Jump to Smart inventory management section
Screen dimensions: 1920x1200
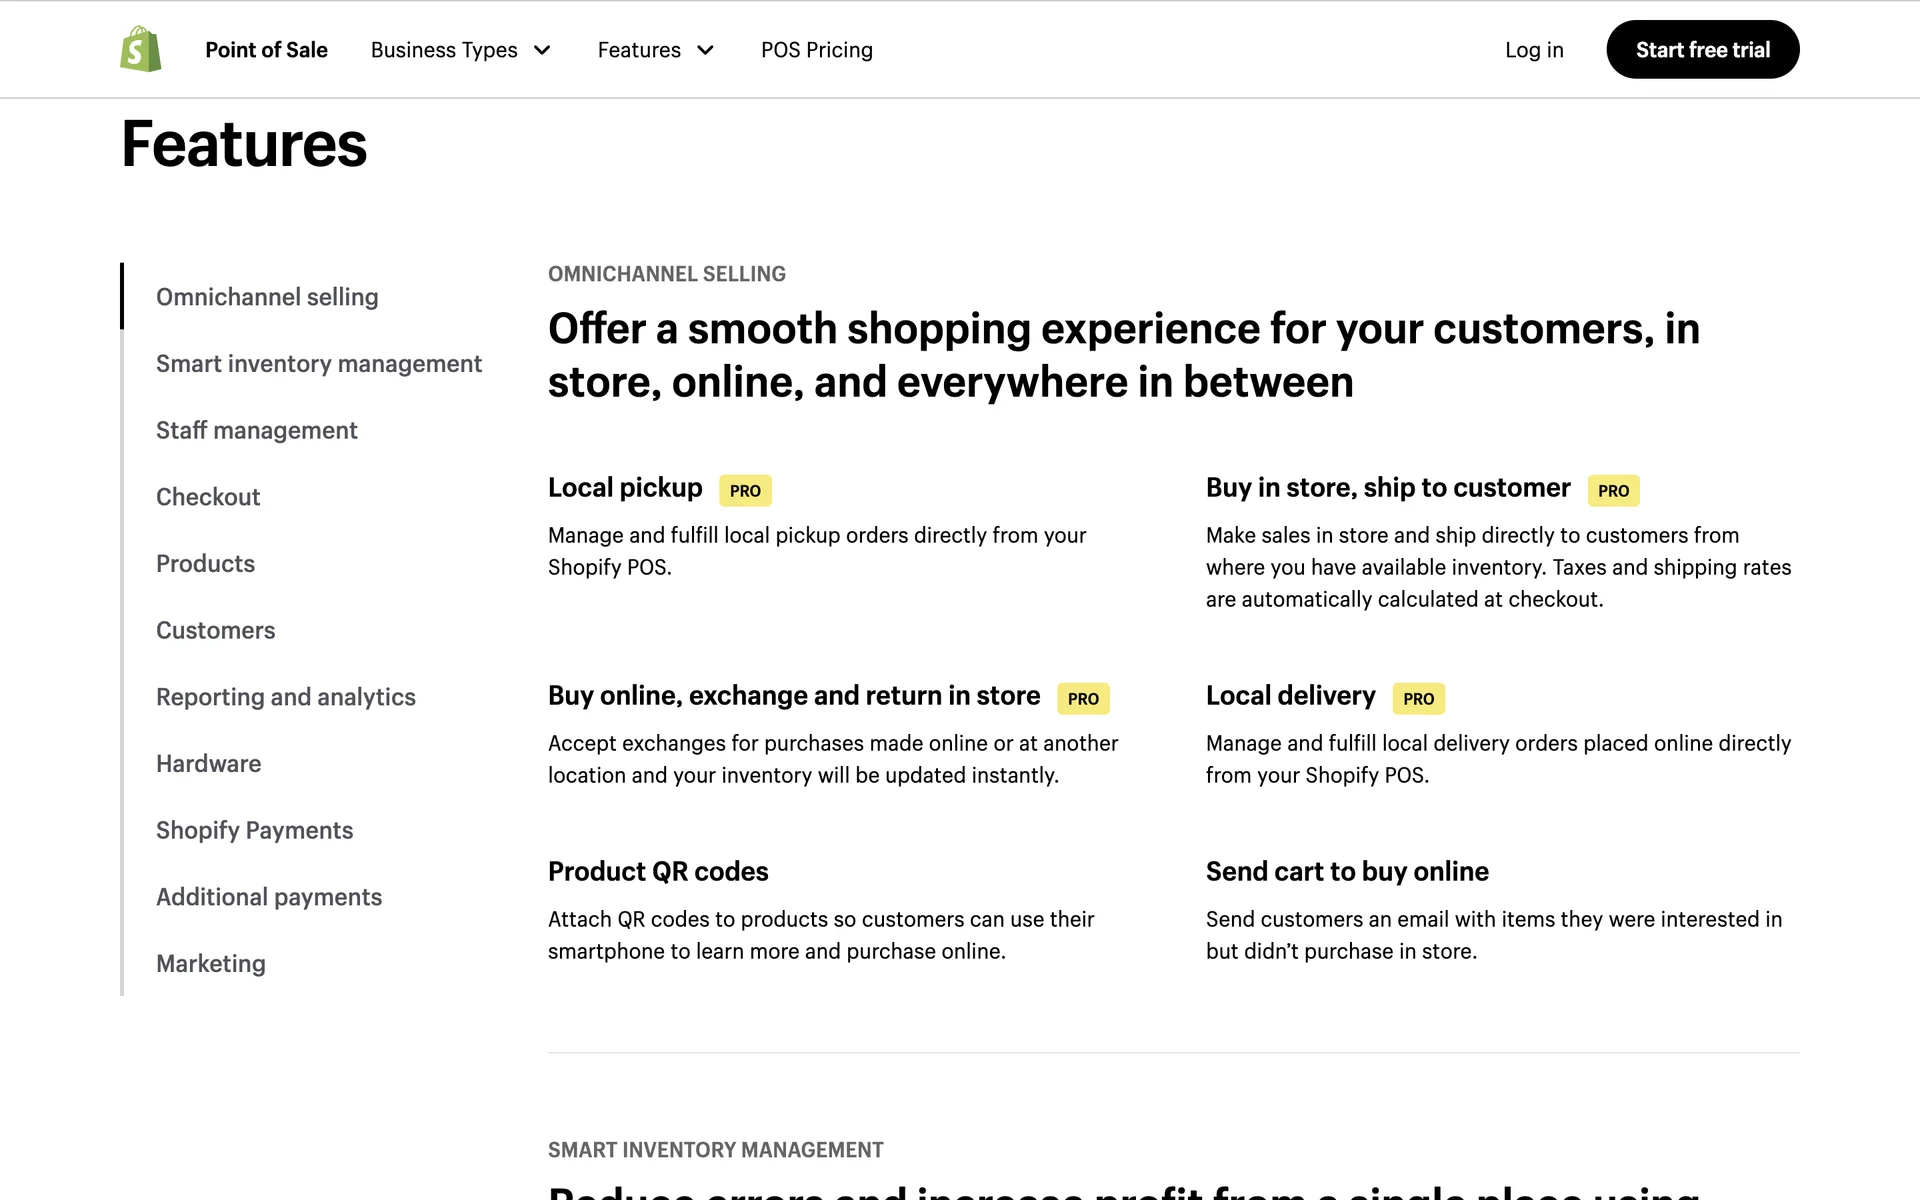click(319, 364)
